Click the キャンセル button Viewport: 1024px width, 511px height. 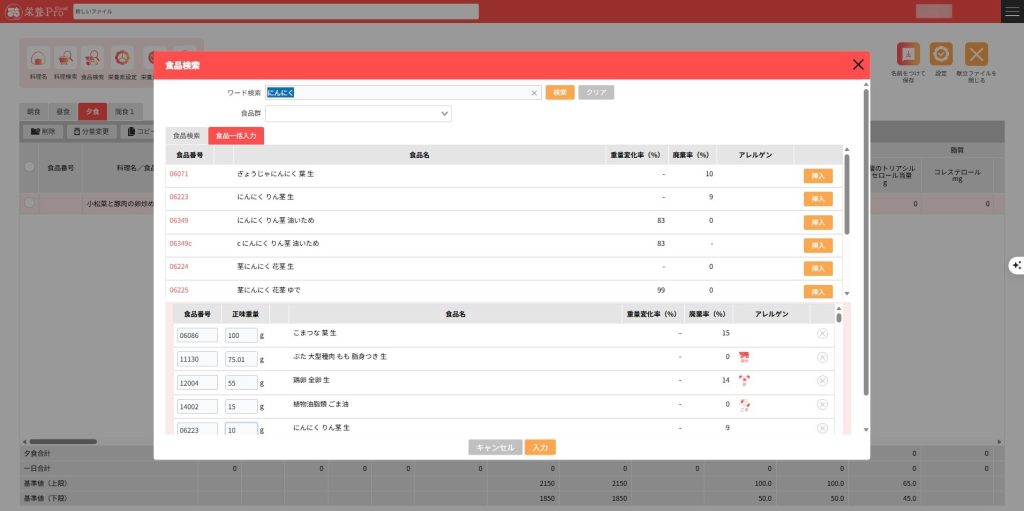point(495,448)
